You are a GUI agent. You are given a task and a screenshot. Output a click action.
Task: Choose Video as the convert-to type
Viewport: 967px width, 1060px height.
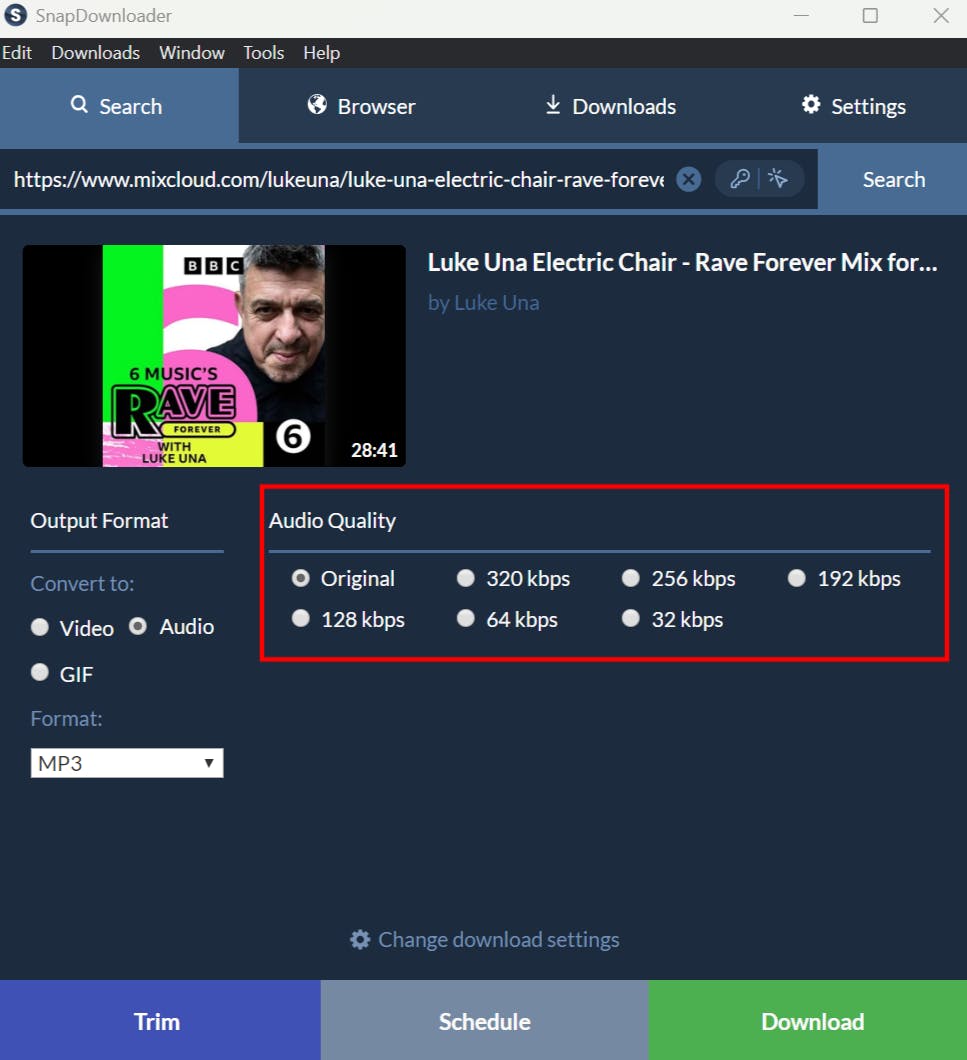point(40,627)
